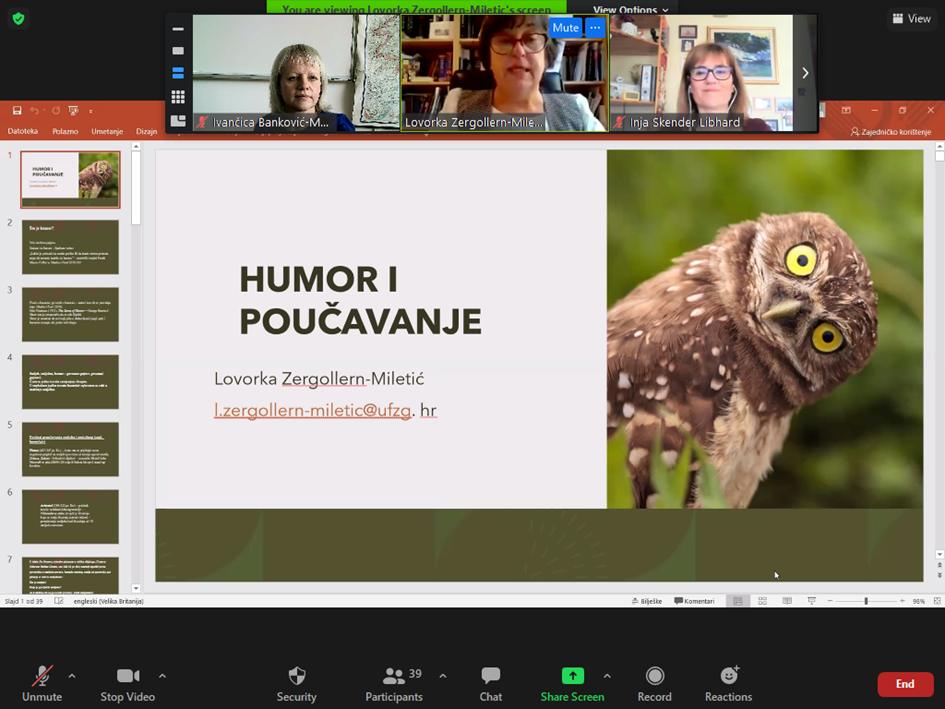Screen dimensions: 945x709
Task: Switch the video panel to grid view
Action: click(178, 96)
